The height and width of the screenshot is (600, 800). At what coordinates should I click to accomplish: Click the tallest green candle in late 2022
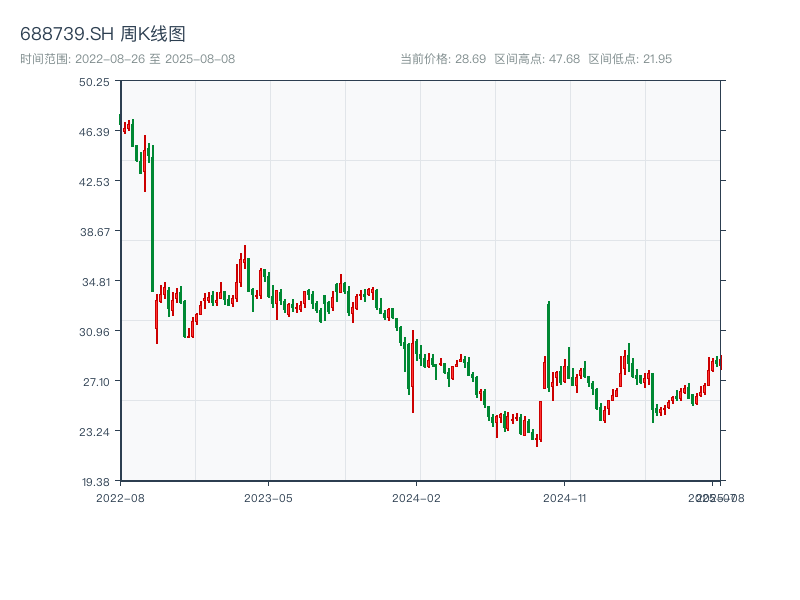point(152,218)
